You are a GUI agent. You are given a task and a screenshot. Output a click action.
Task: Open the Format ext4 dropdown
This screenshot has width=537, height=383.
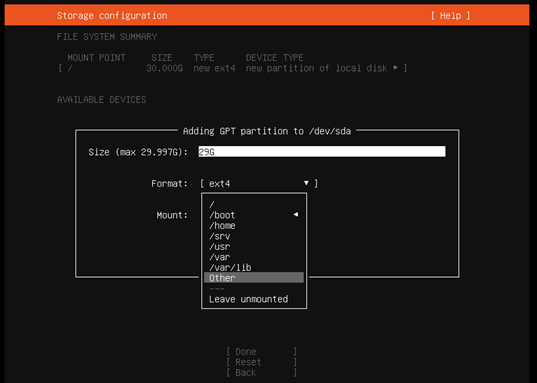click(259, 184)
